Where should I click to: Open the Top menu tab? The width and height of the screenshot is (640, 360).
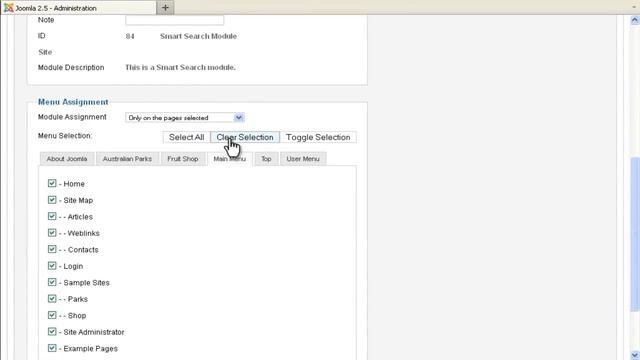tap(266, 159)
